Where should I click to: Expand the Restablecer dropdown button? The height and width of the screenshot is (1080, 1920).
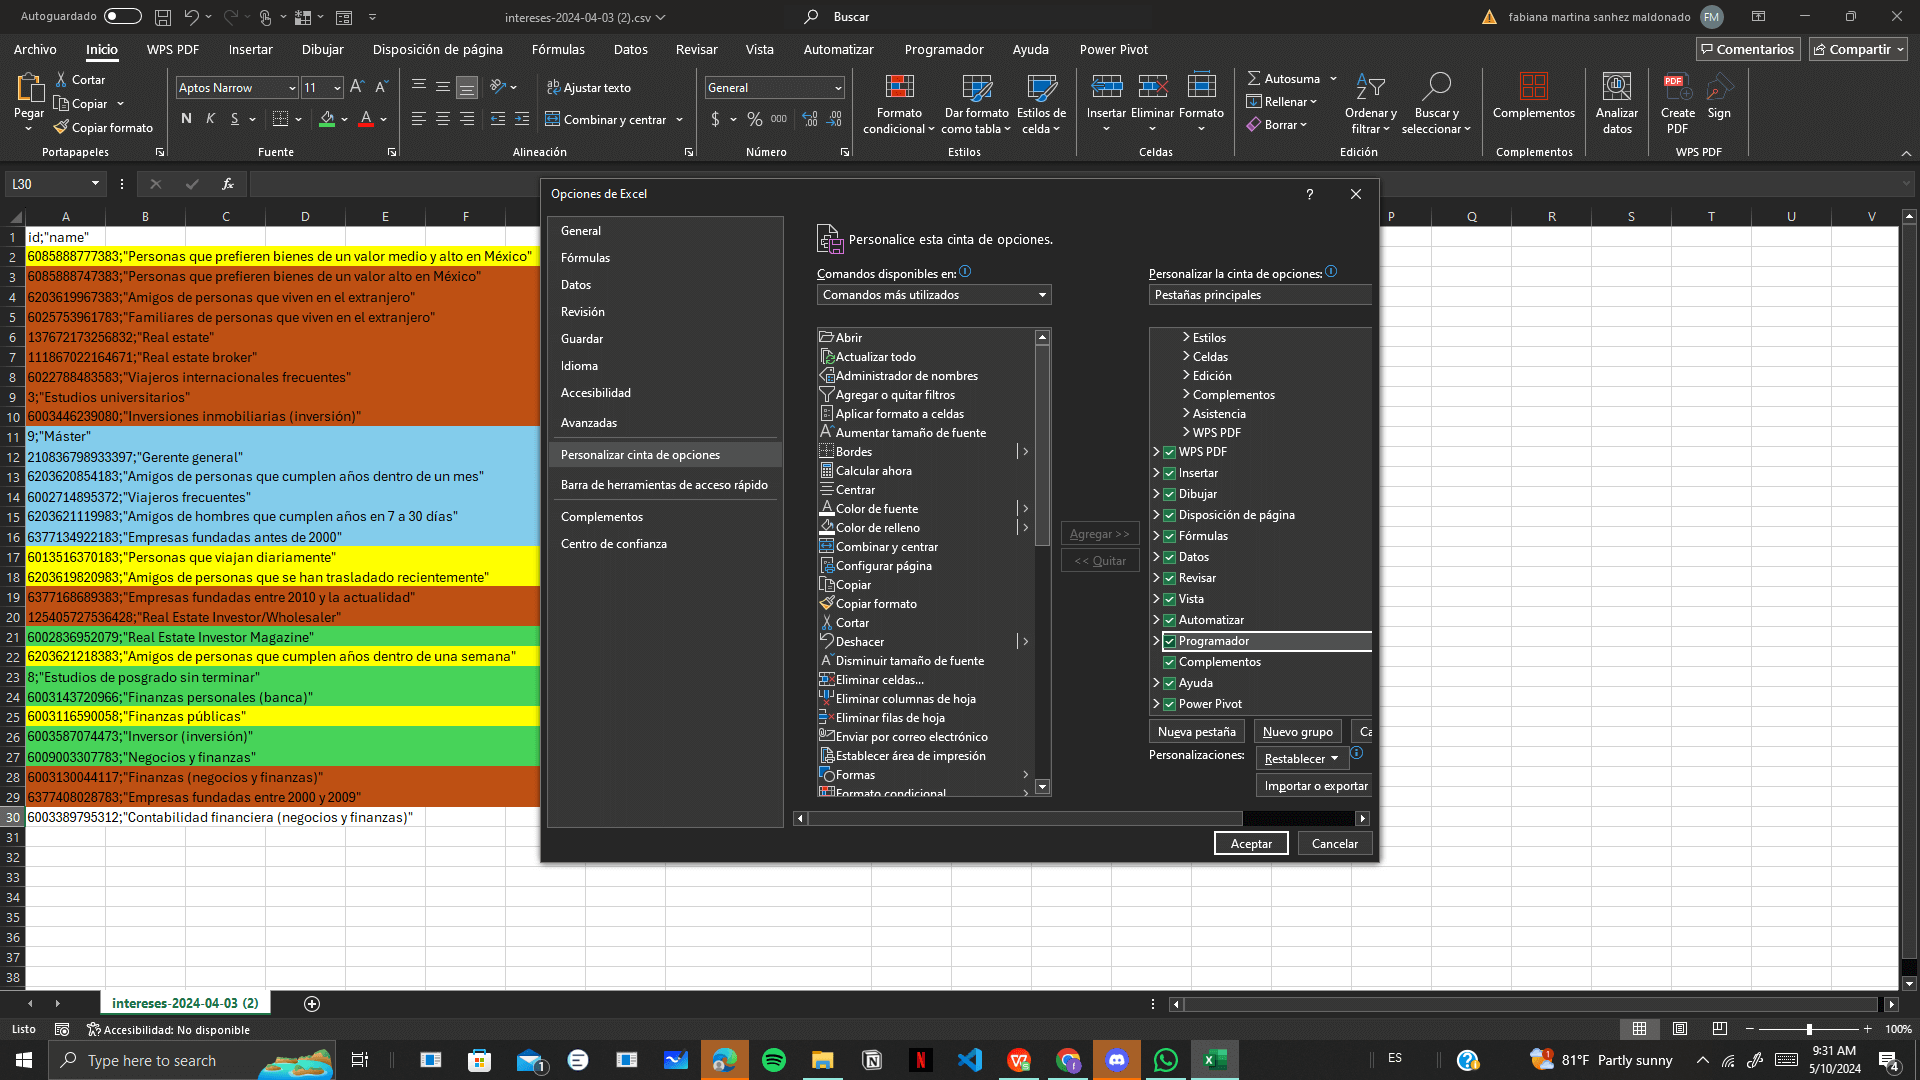coord(1301,759)
